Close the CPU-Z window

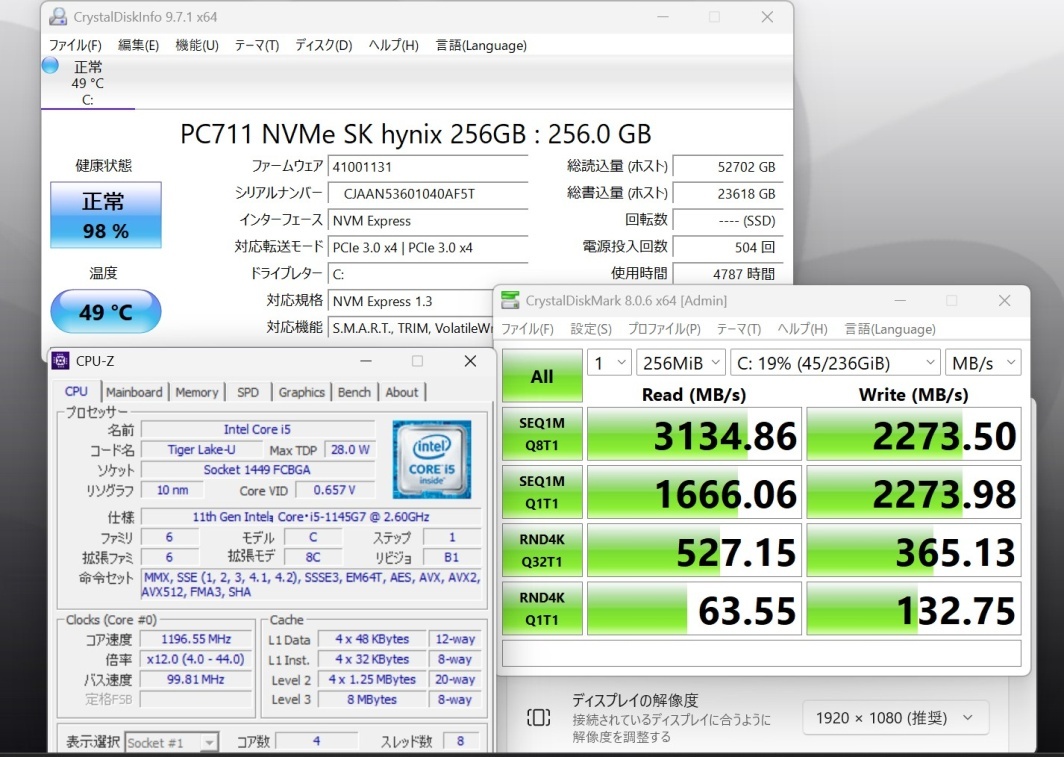[x=470, y=361]
